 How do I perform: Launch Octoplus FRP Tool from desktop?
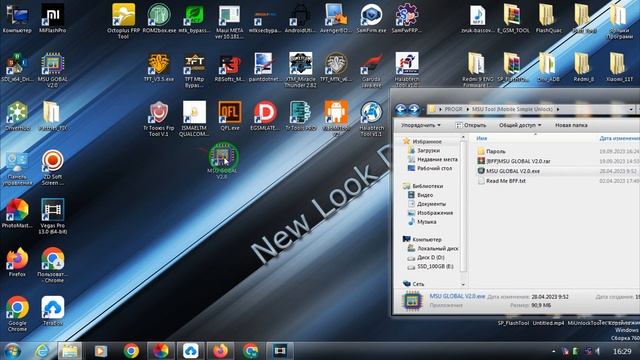click(123, 20)
